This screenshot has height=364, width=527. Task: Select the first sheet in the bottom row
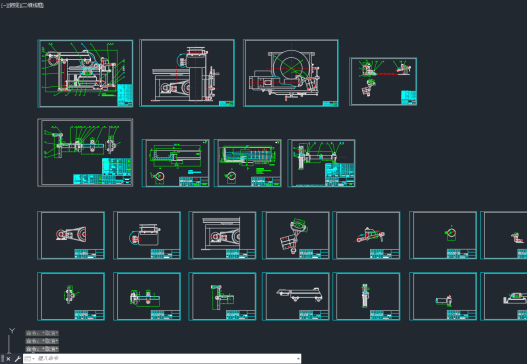pos(71,296)
